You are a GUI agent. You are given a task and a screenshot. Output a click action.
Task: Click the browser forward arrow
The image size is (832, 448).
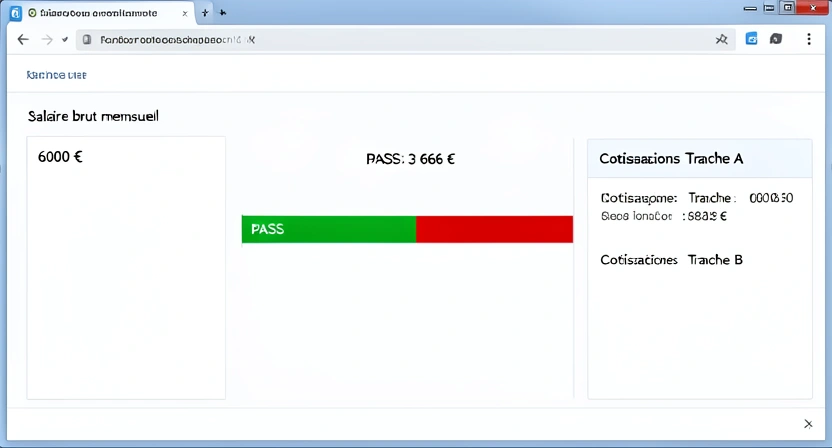(x=46, y=40)
